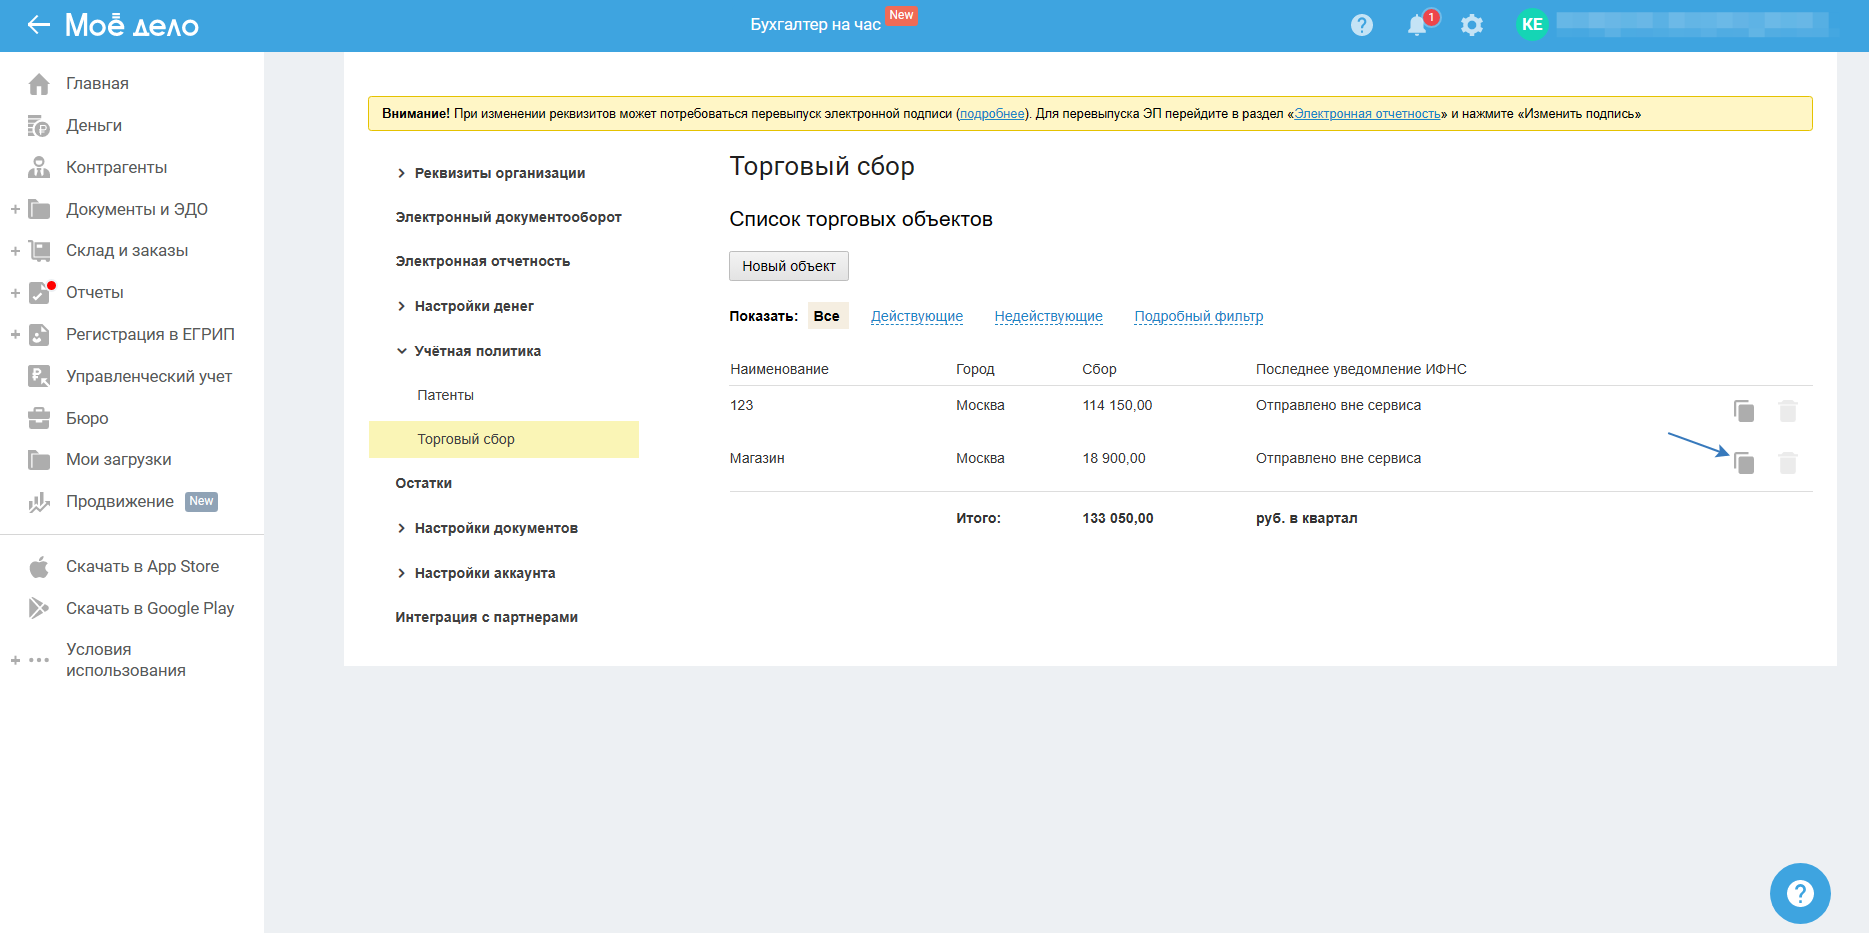Click the Документы и ЭДО folder icon

tap(39, 209)
